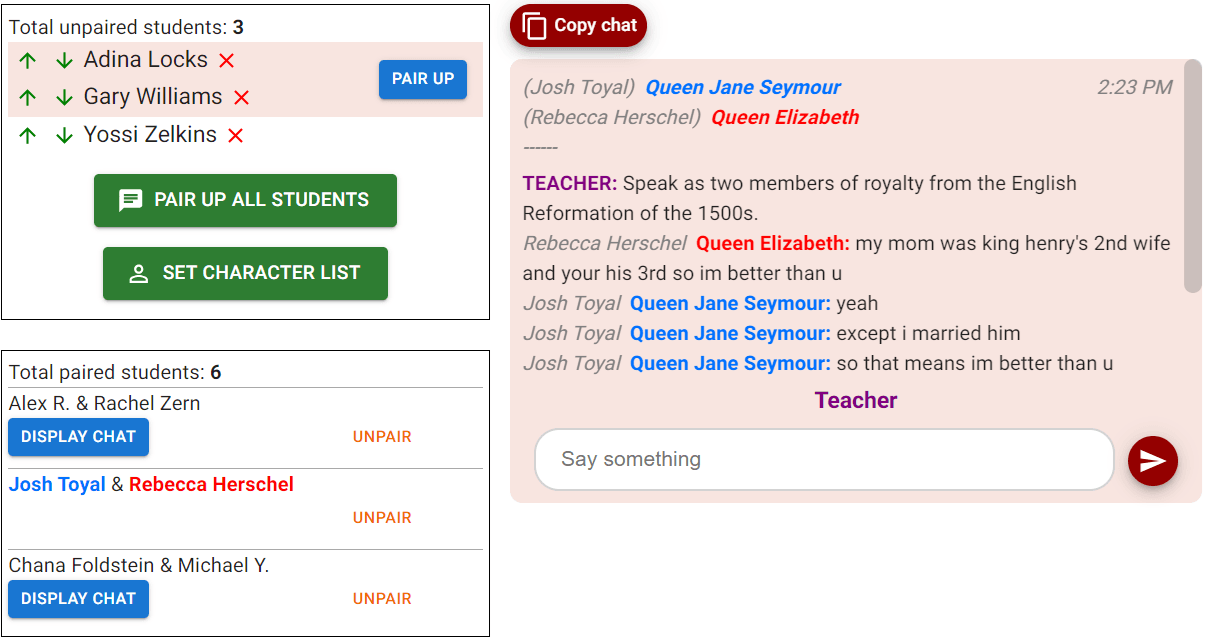Click Pair Up All Students

pos(245,200)
